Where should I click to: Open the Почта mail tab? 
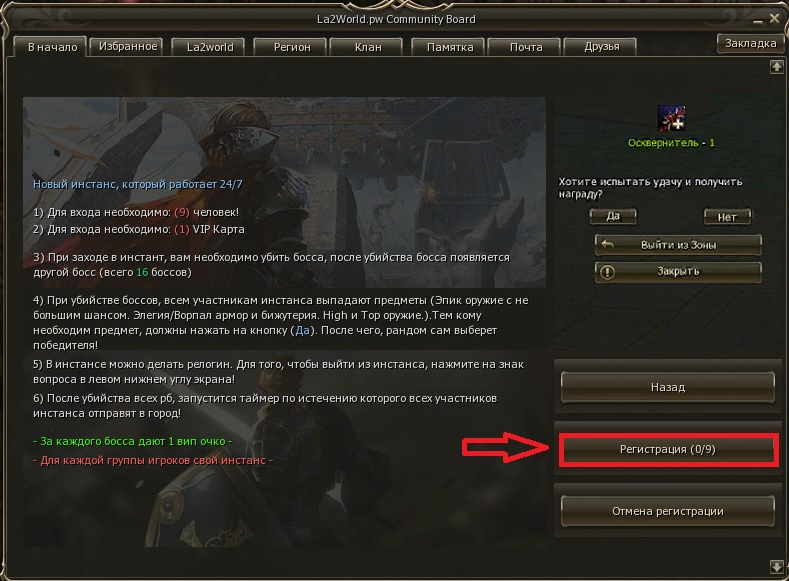525,47
